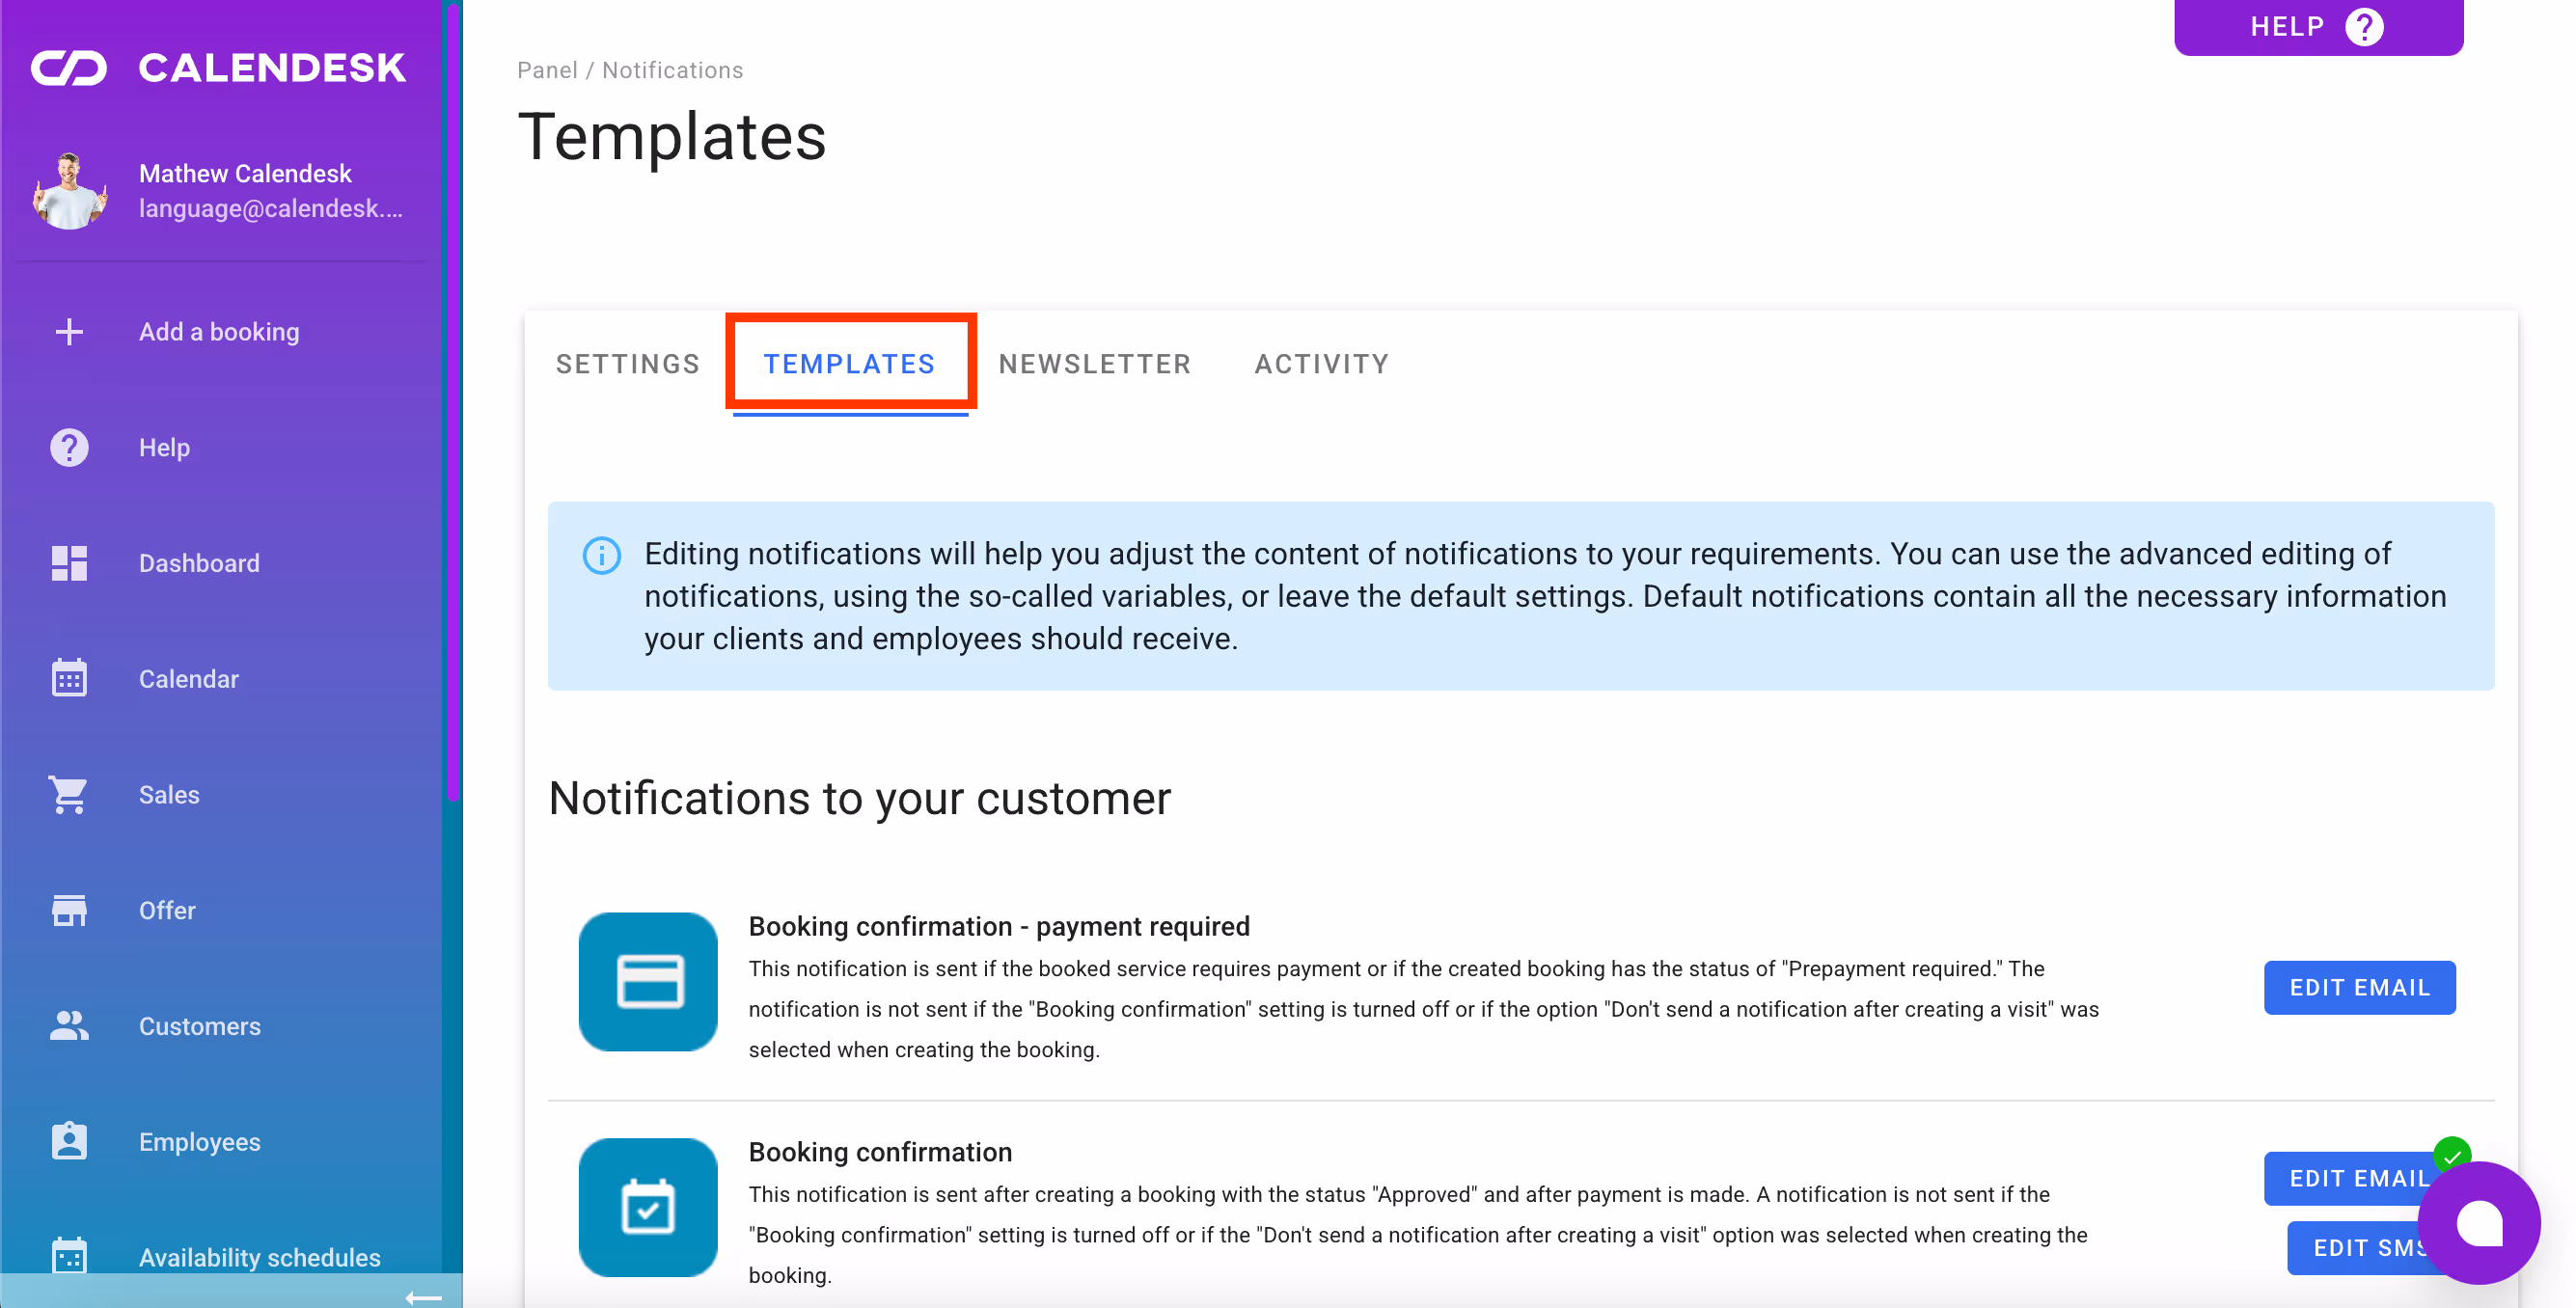Open the Offer storefront icon
2576x1308 pixels.
[x=69, y=910]
